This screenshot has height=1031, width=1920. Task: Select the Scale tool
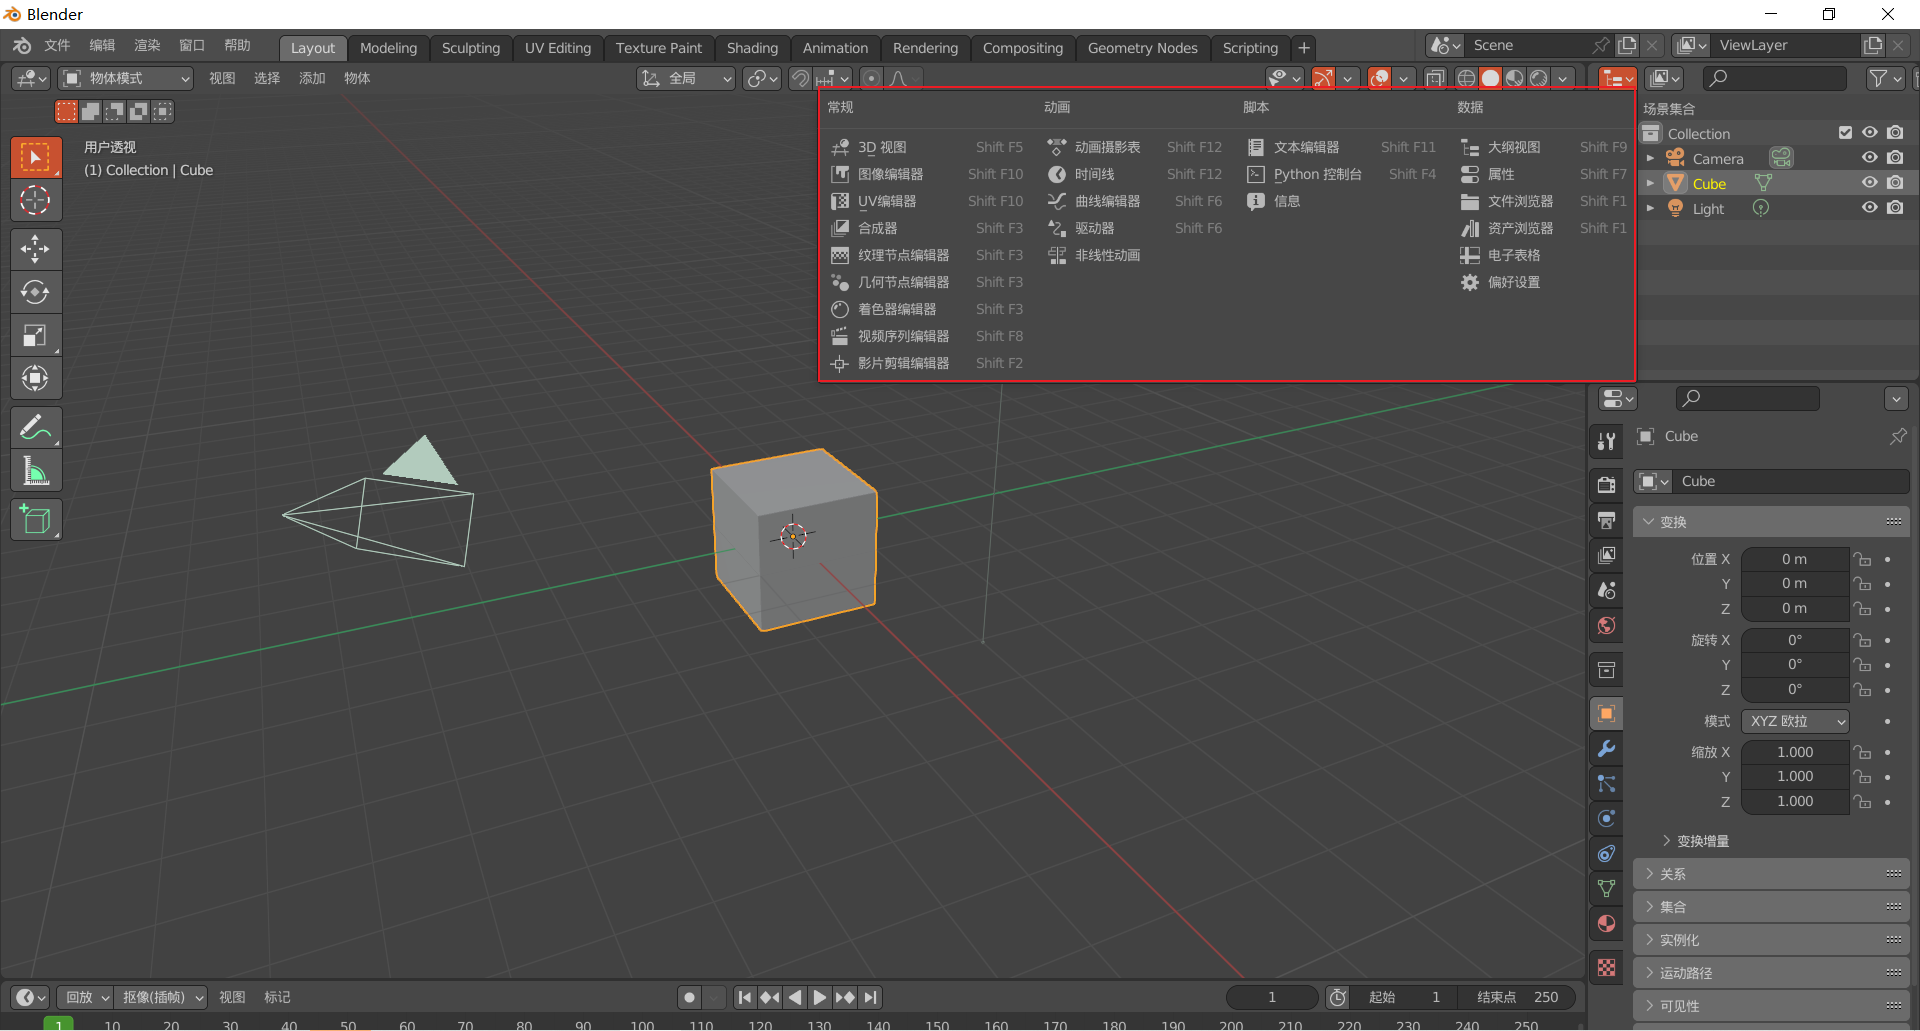[36, 335]
